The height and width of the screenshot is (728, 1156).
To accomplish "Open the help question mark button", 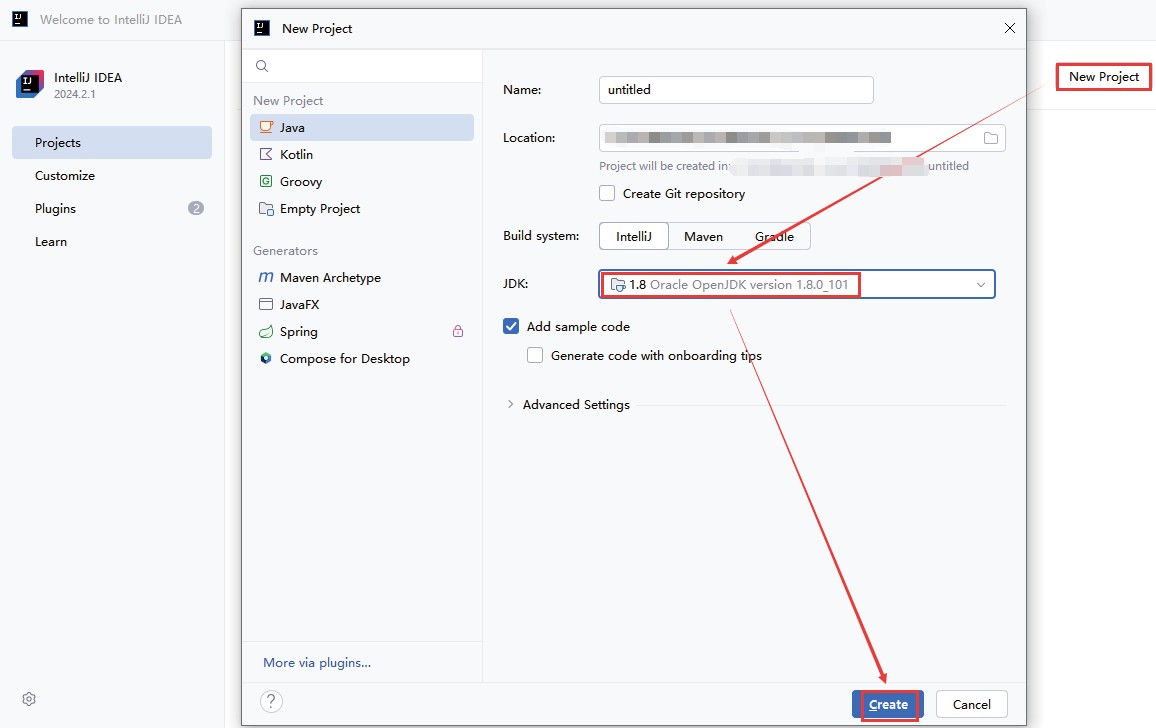I will pyautogui.click(x=271, y=701).
